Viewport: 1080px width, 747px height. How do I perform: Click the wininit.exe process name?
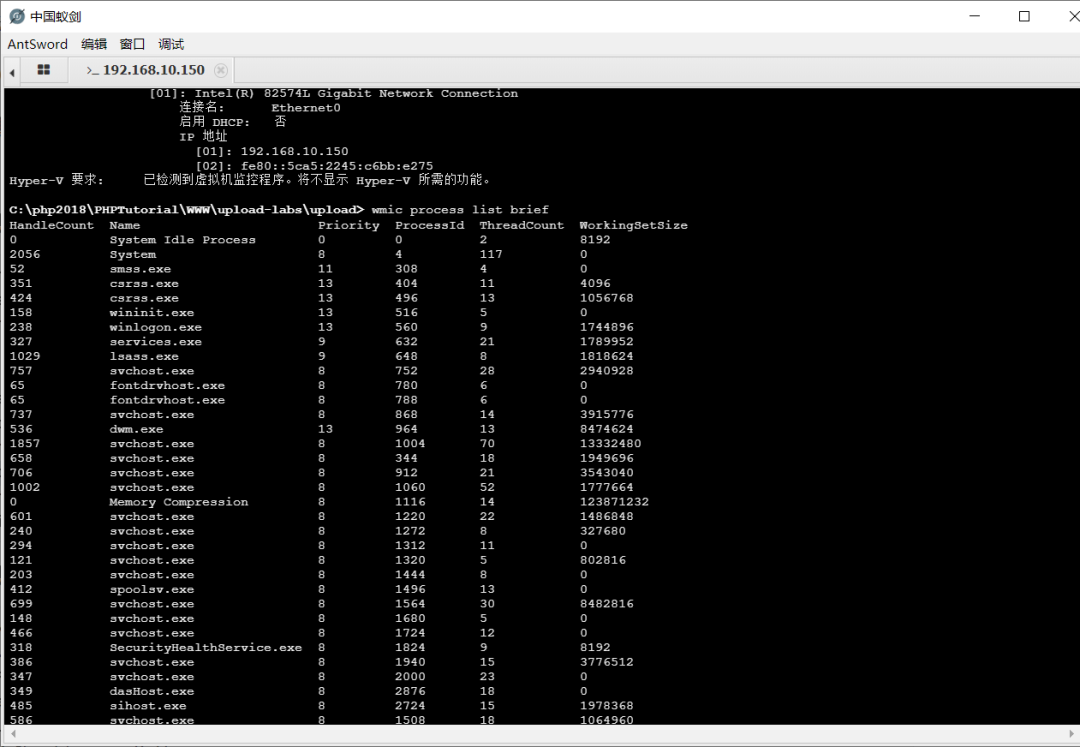[x=152, y=313]
